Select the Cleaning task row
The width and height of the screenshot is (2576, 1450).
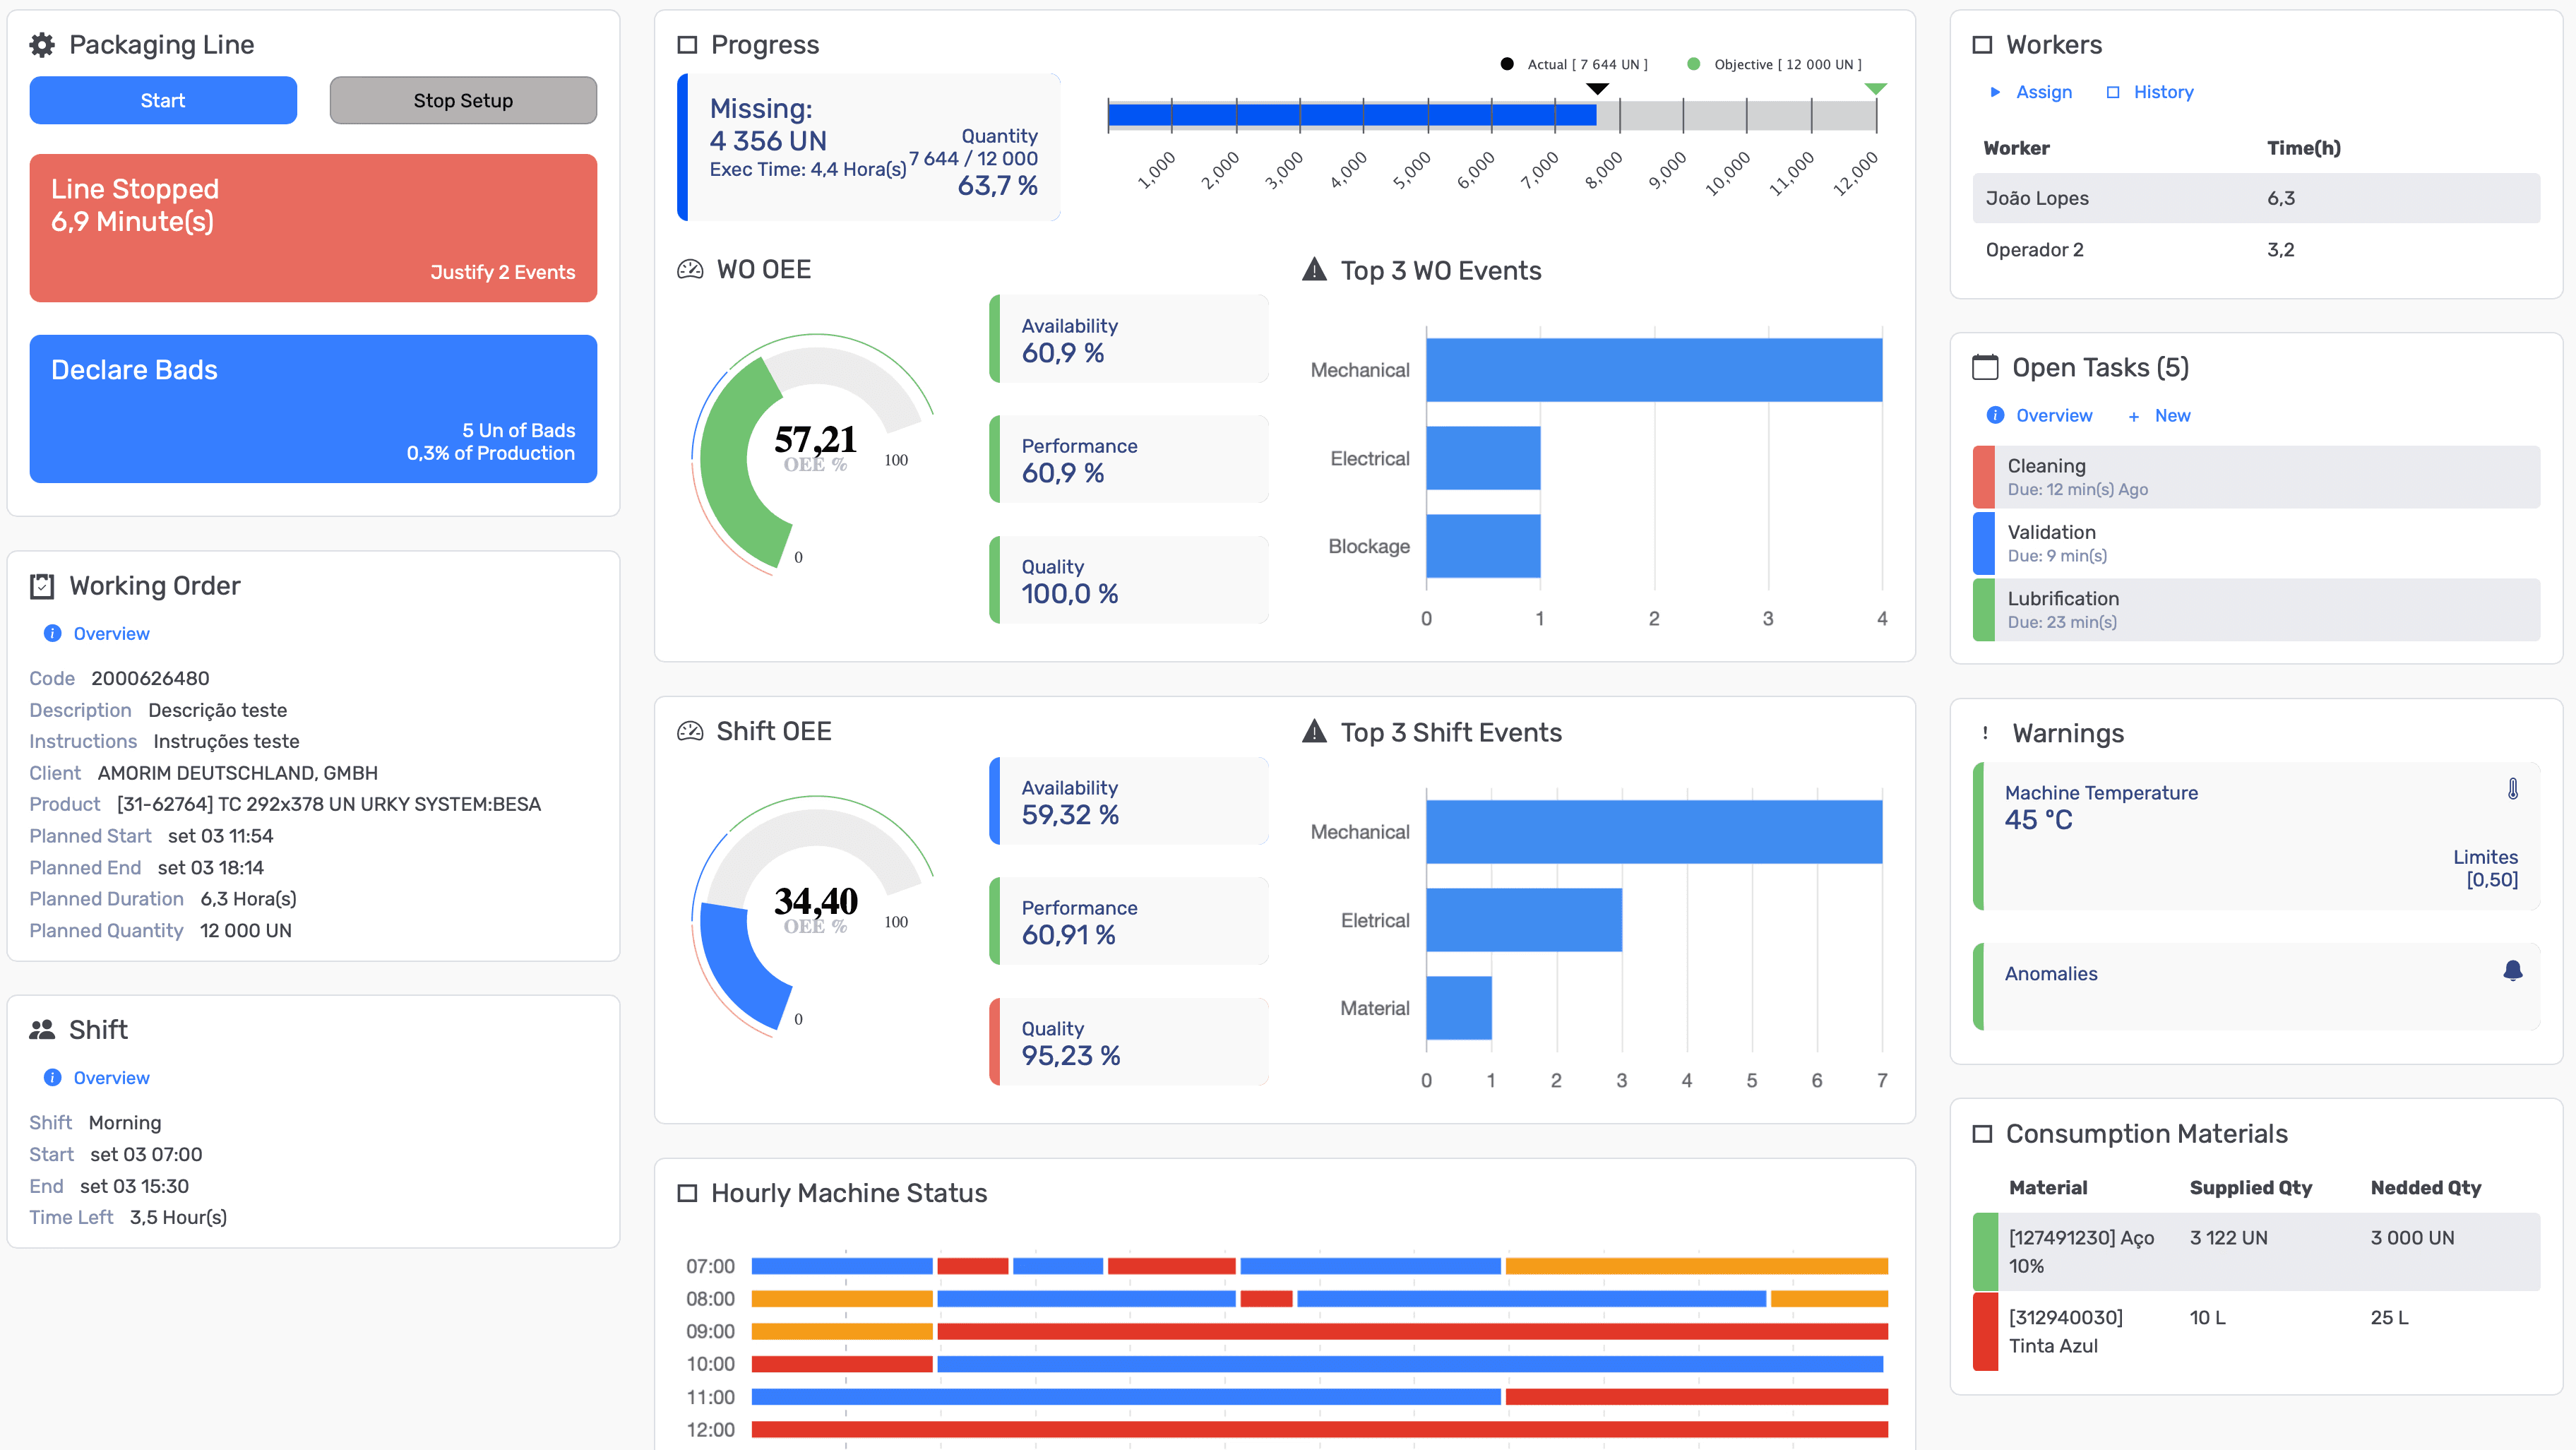2256,477
